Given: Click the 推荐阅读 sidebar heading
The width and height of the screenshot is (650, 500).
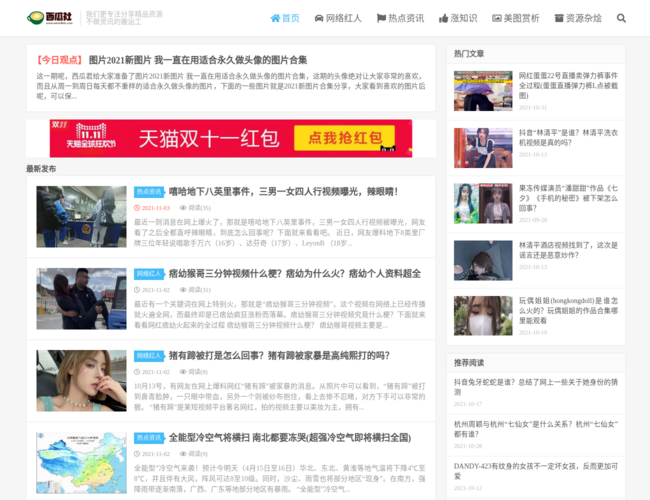Looking at the screenshot, I should (469, 363).
